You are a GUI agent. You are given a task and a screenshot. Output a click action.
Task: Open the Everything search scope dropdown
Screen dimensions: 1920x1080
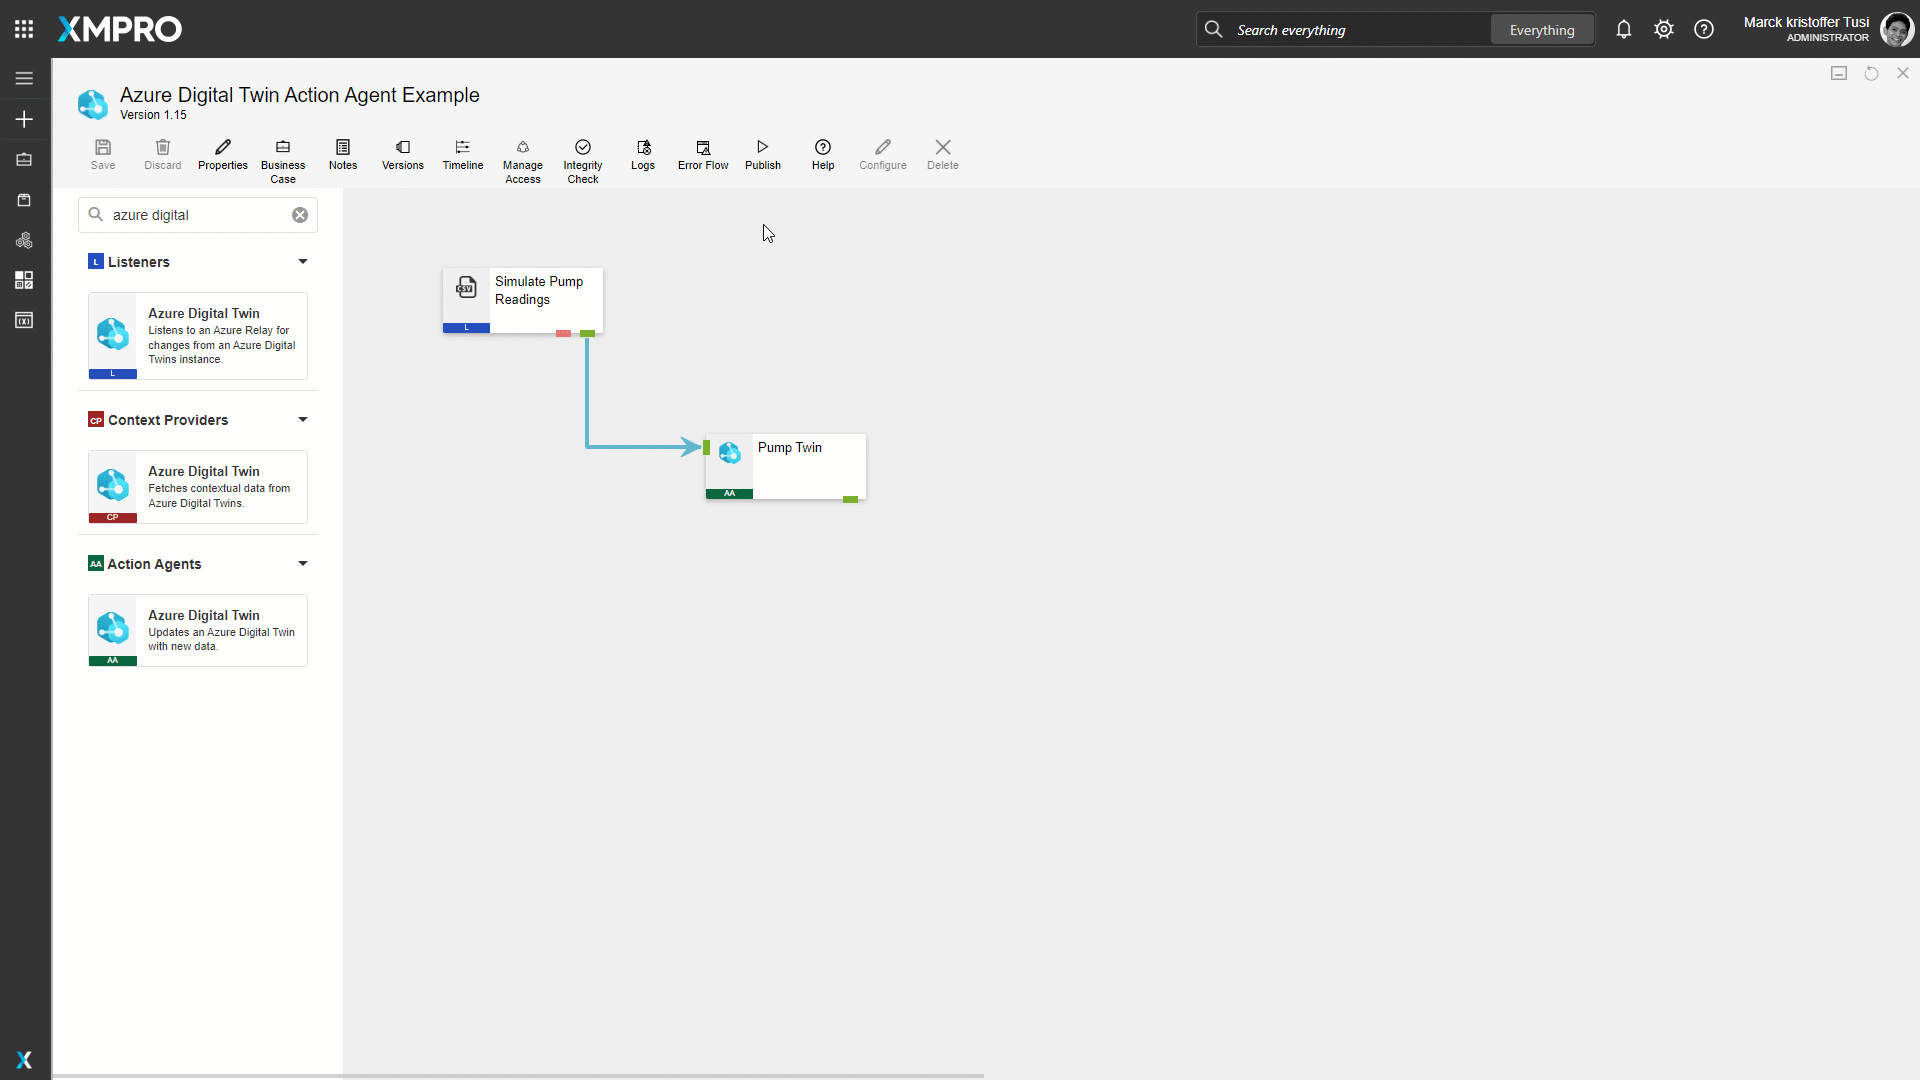1541,30
